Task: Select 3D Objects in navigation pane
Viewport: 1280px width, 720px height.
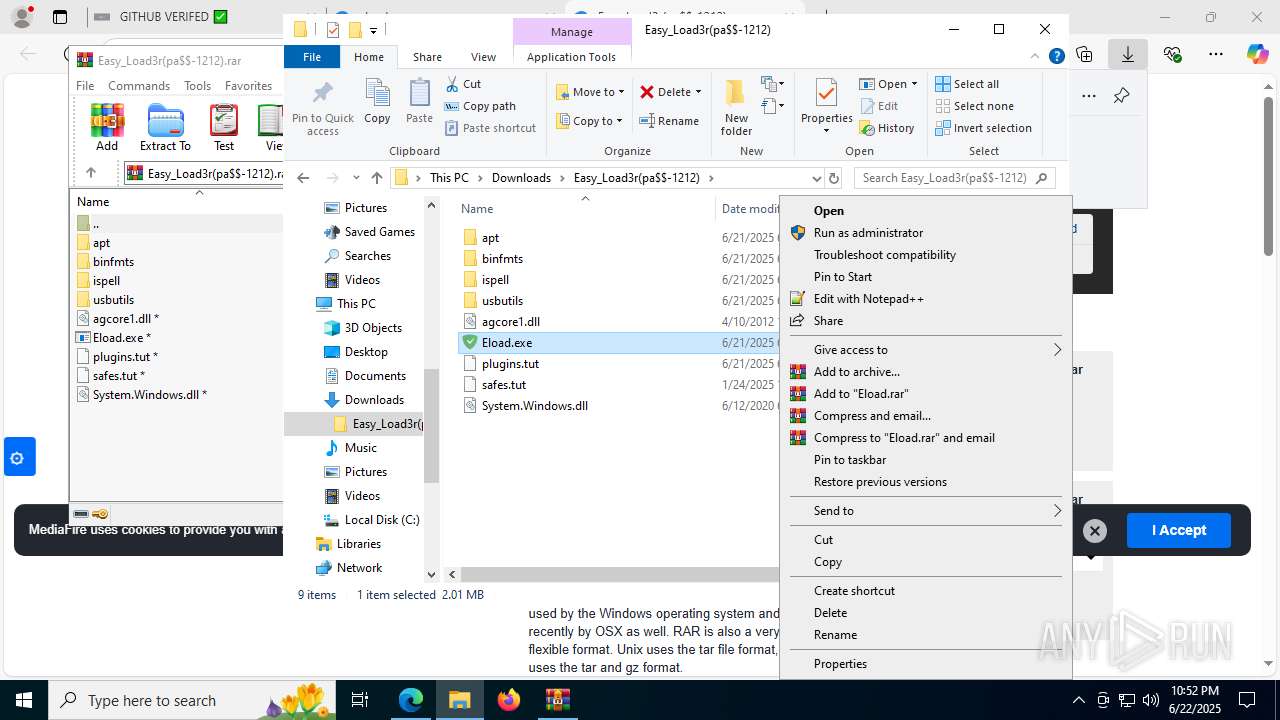Action: coord(373,328)
